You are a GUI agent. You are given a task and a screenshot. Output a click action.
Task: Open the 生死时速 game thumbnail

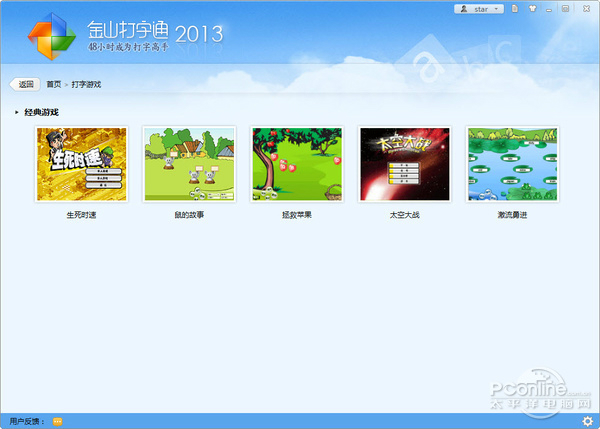(x=81, y=164)
